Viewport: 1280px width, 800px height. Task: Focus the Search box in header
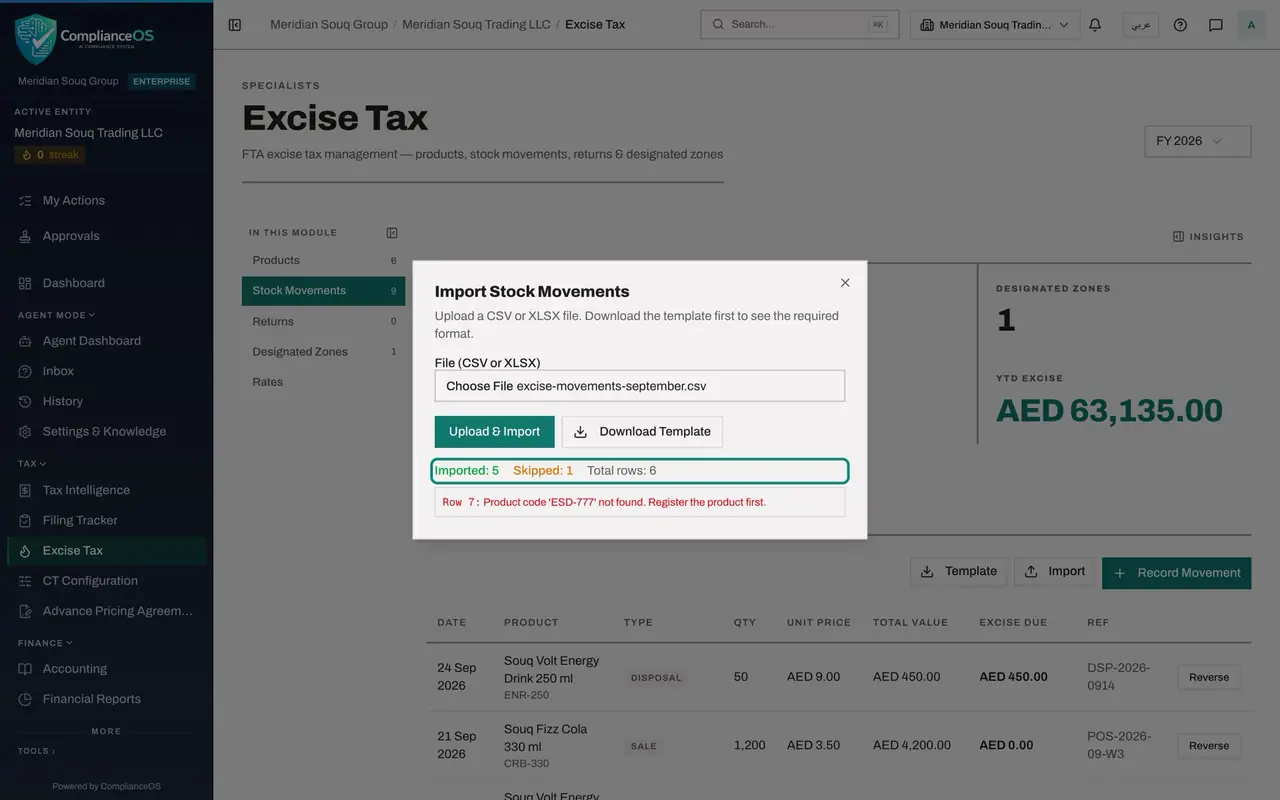[x=799, y=25]
